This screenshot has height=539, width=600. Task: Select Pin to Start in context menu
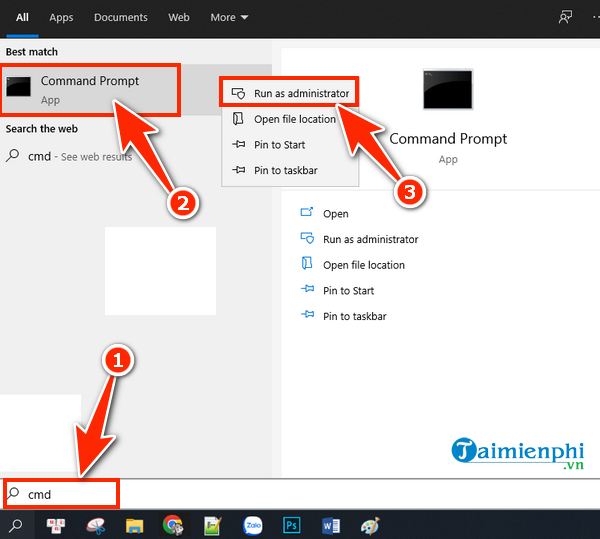[x=290, y=145]
